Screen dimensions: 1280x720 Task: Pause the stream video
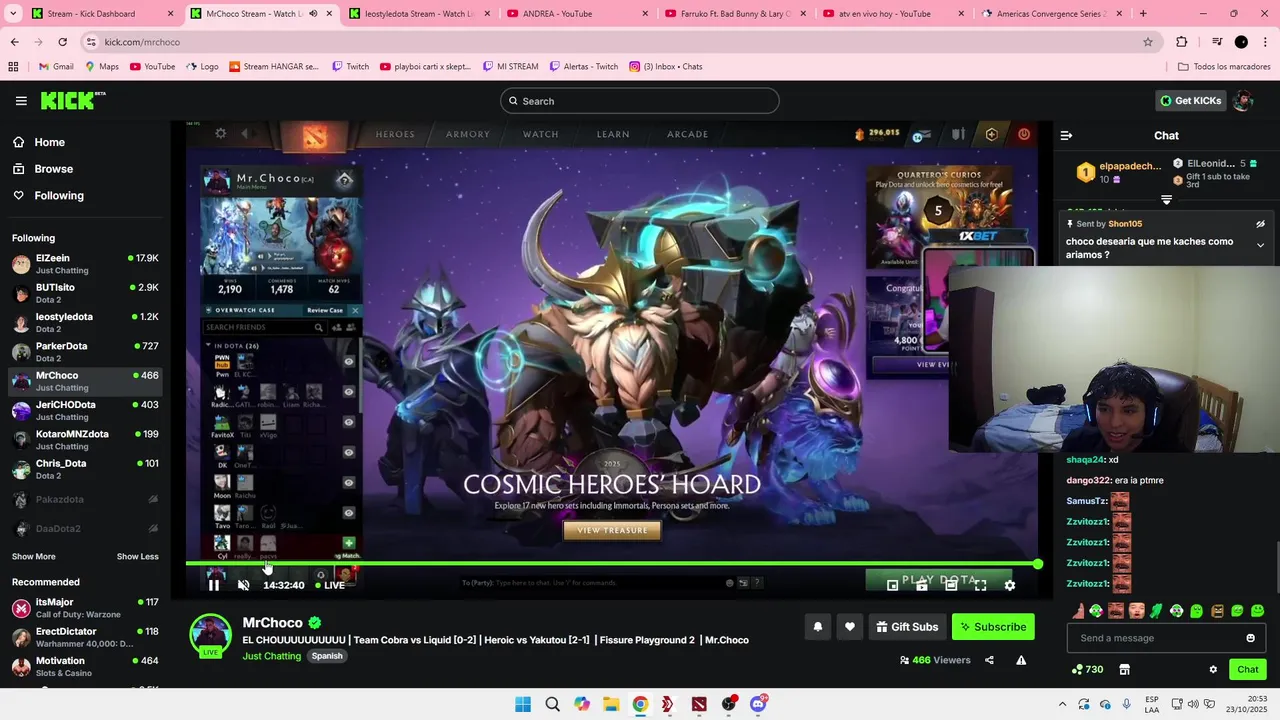point(214,585)
